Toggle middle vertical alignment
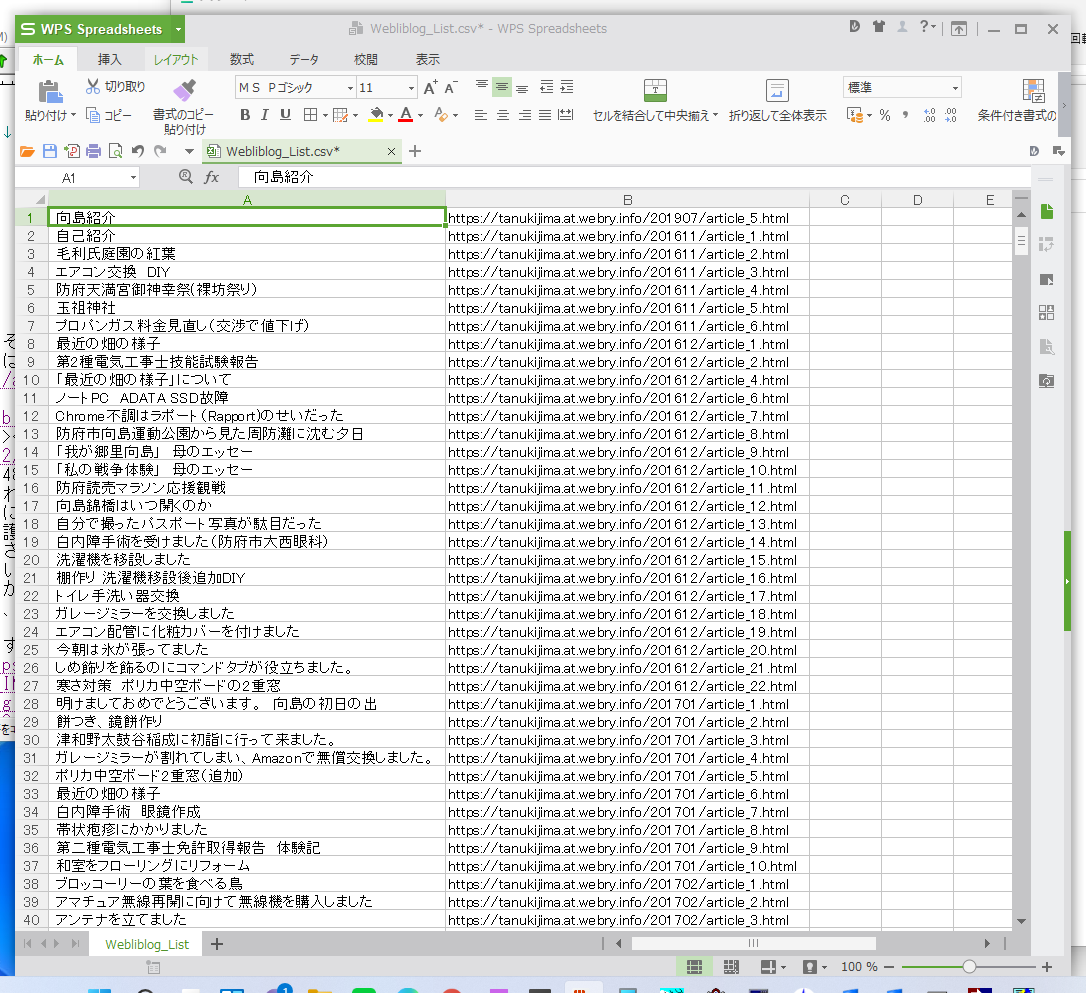 [x=502, y=87]
